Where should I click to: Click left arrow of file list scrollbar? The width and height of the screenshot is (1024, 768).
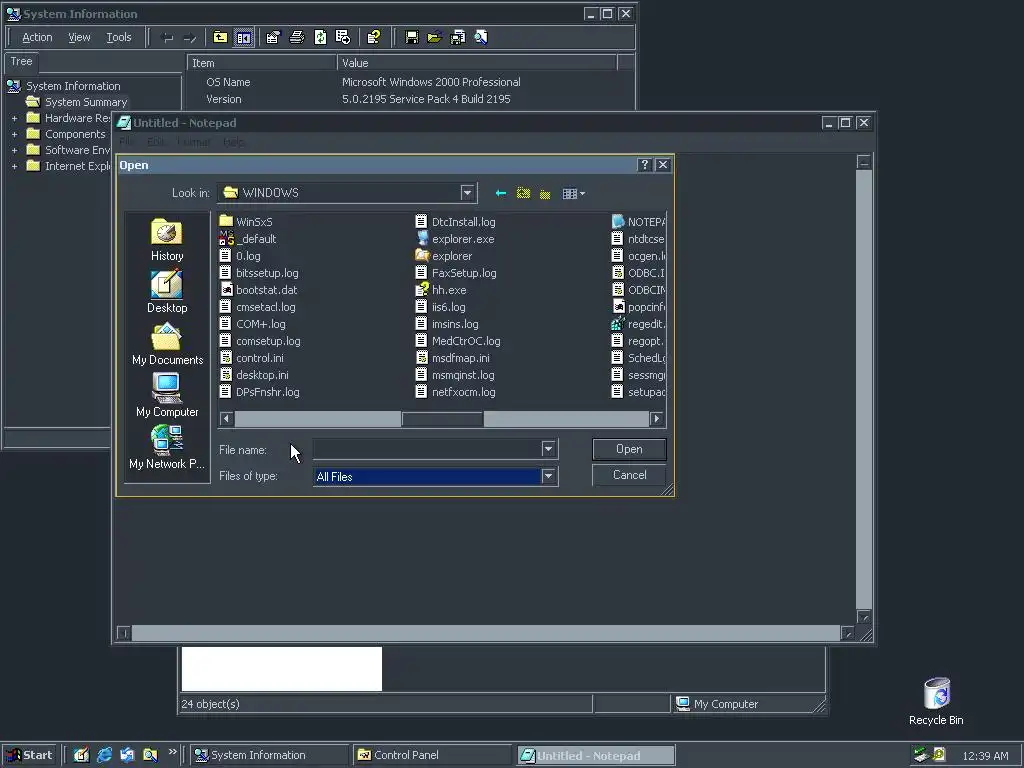point(227,419)
